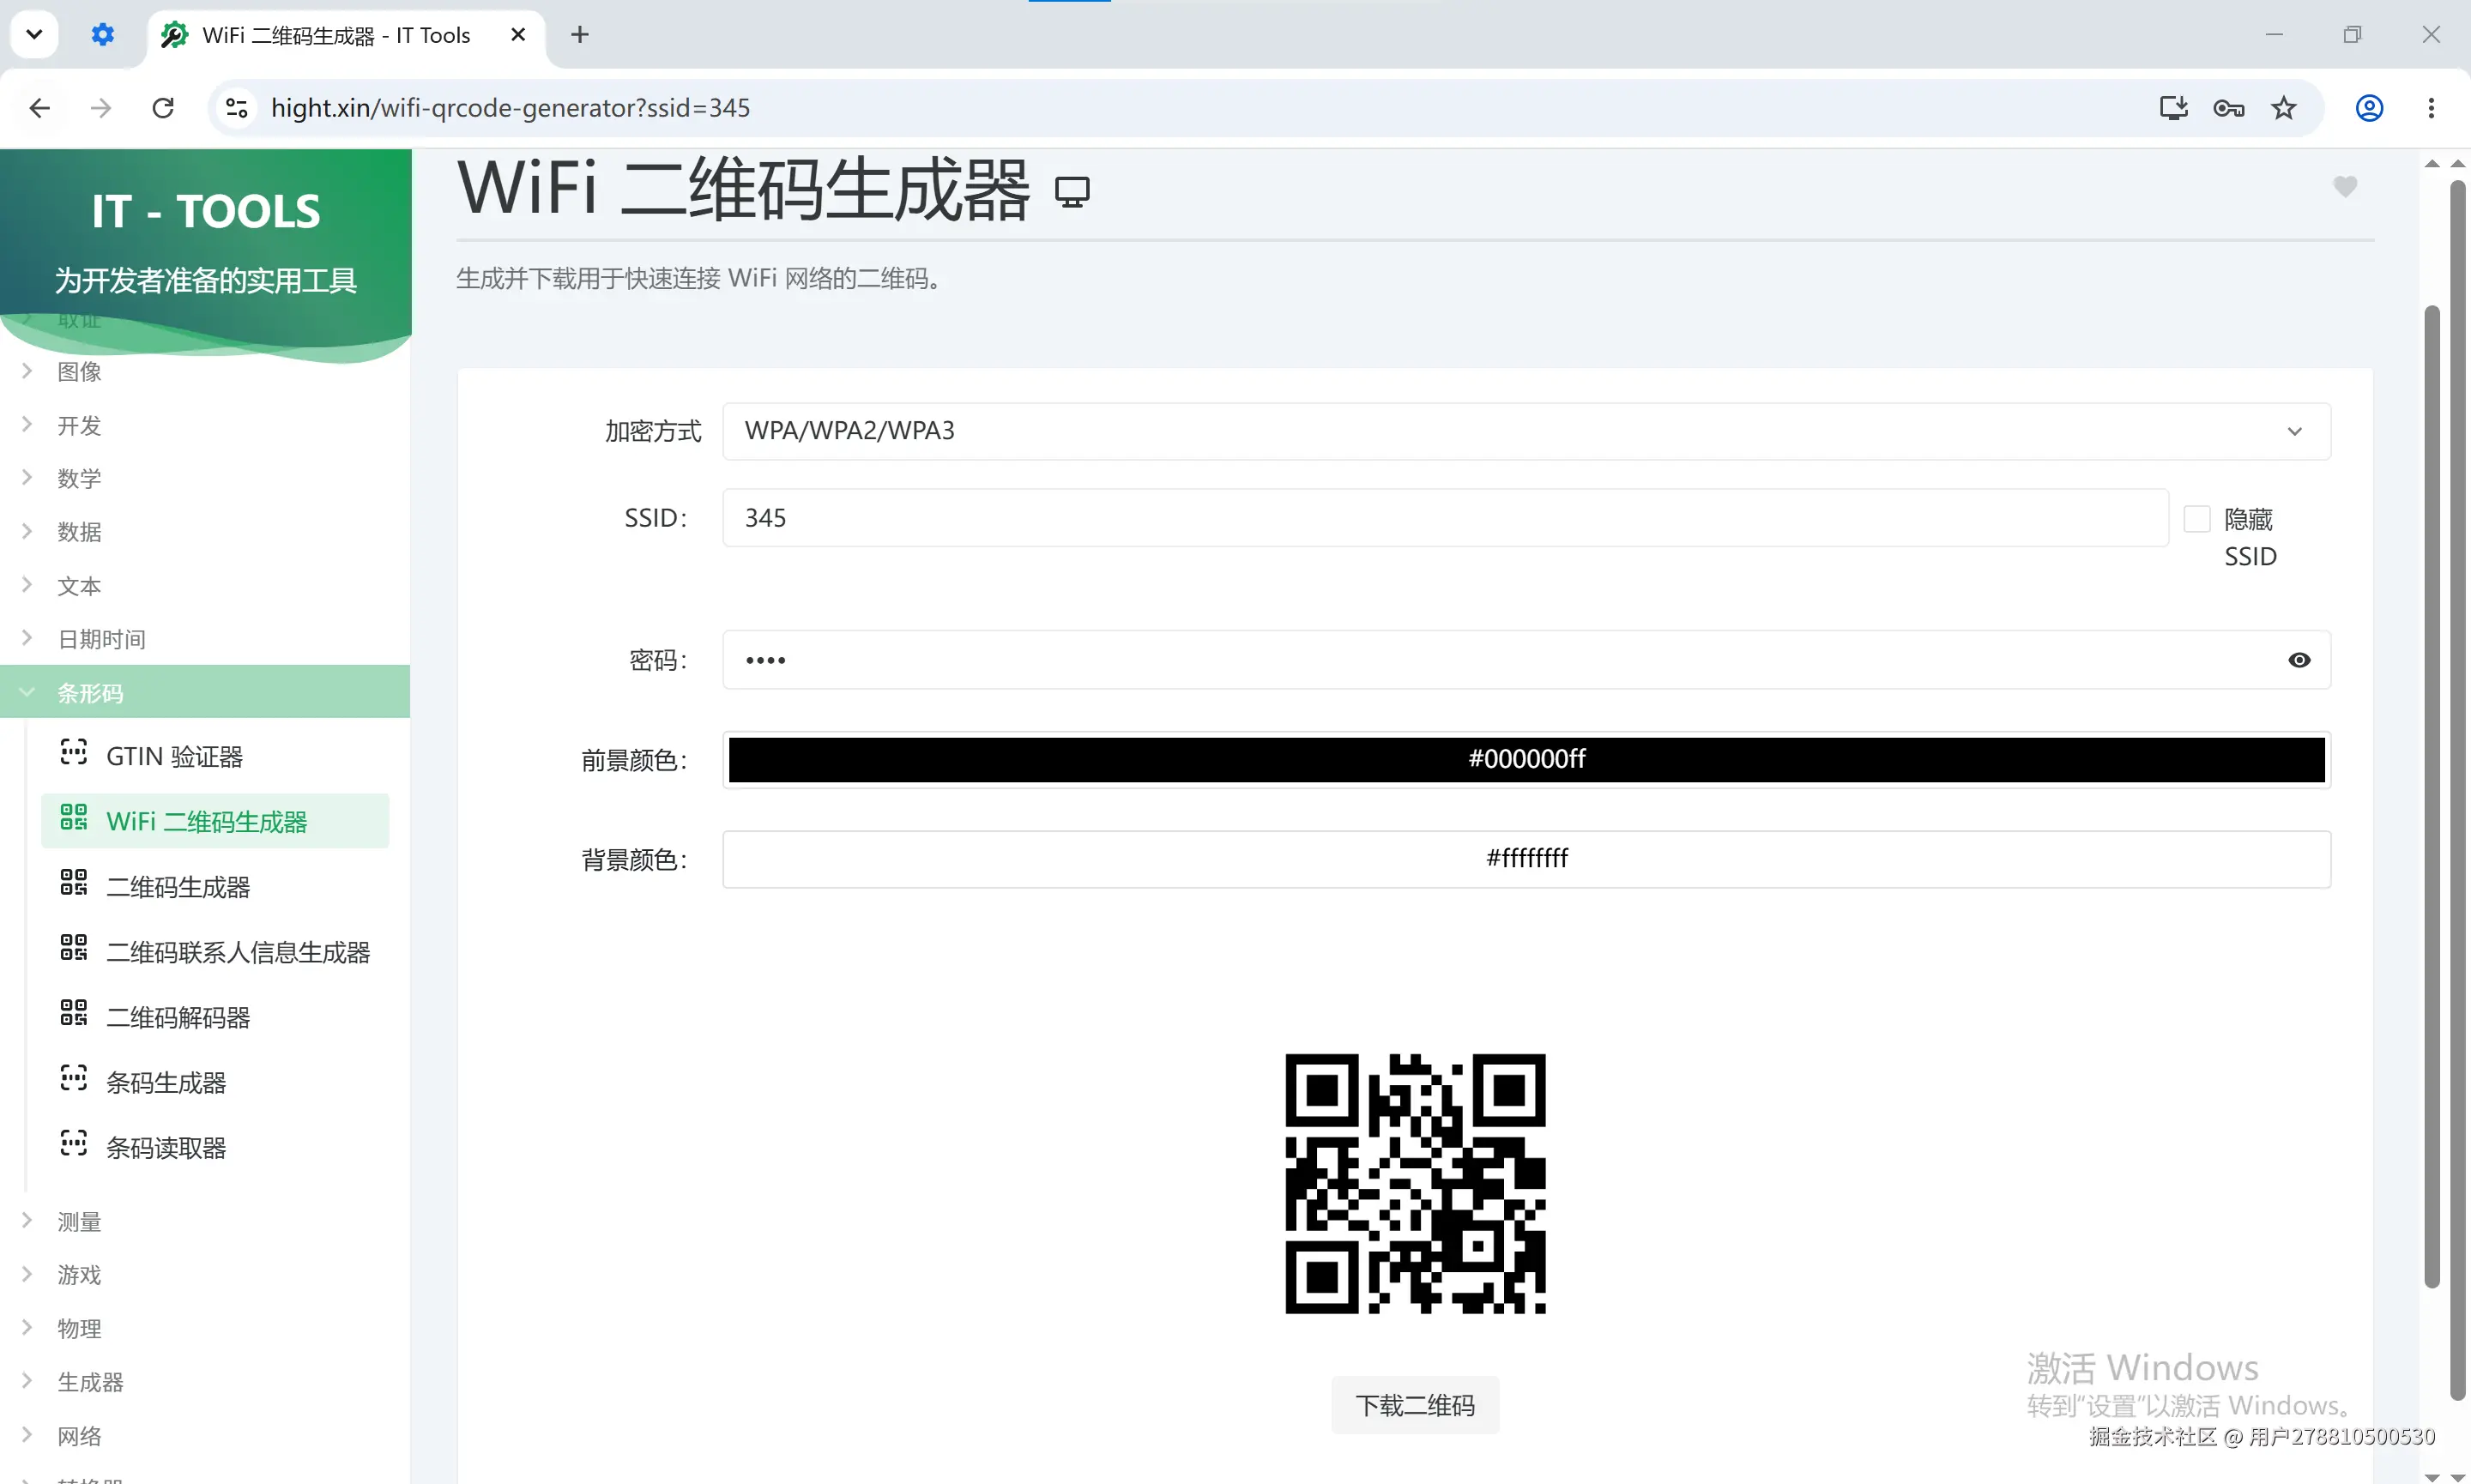Close the WiFi 二维码生成器 tab
Image resolution: width=2471 pixels, height=1484 pixels.
[518, 35]
